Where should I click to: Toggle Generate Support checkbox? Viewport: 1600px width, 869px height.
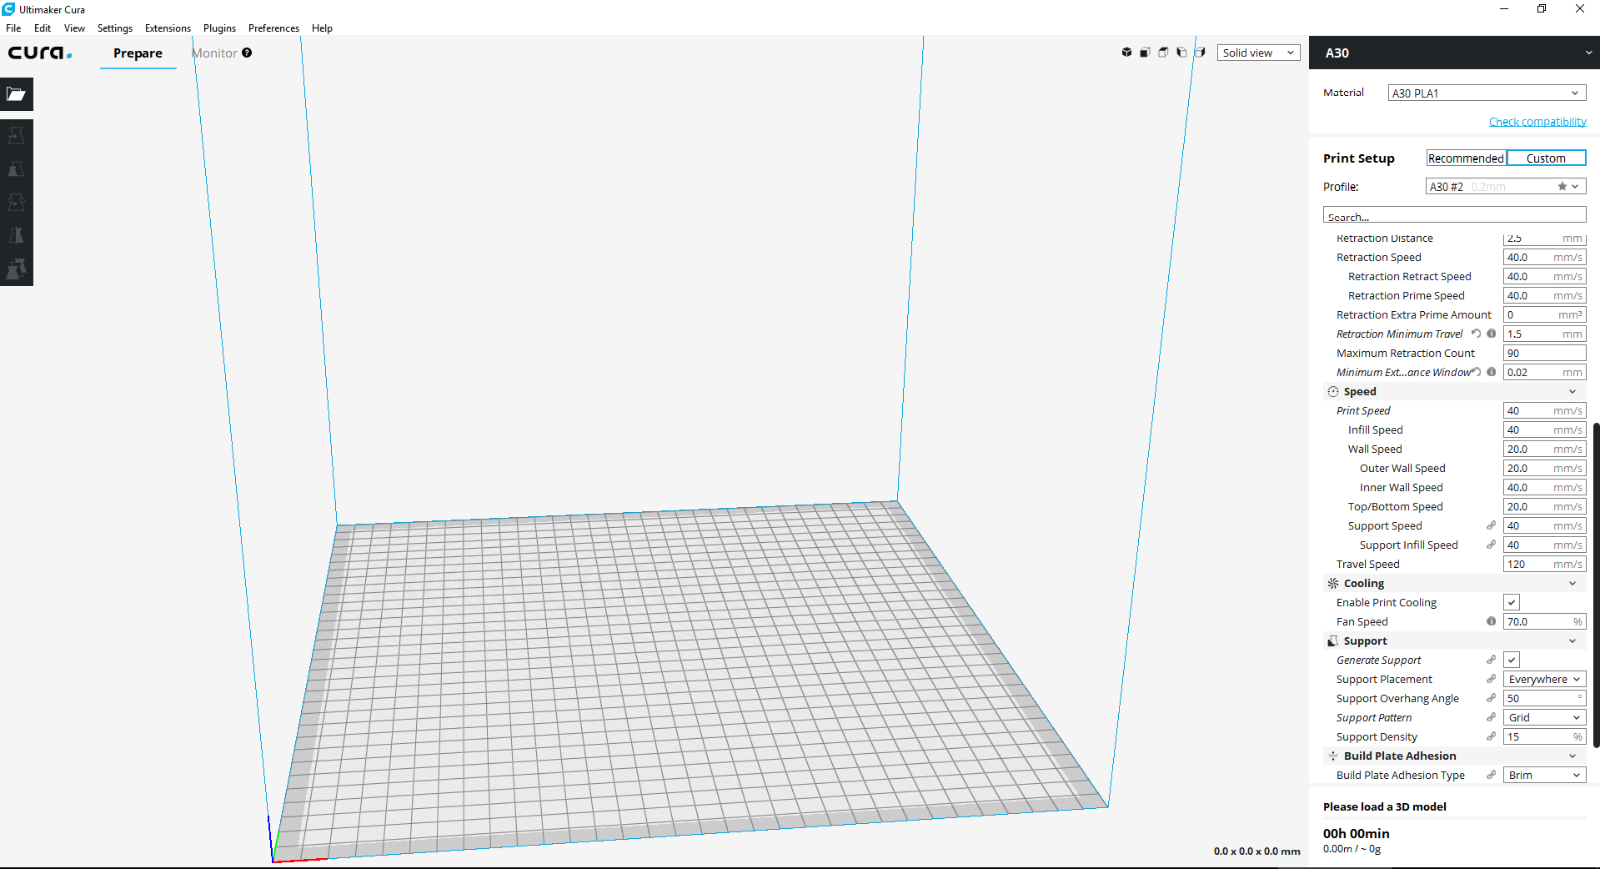pyautogui.click(x=1511, y=660)
